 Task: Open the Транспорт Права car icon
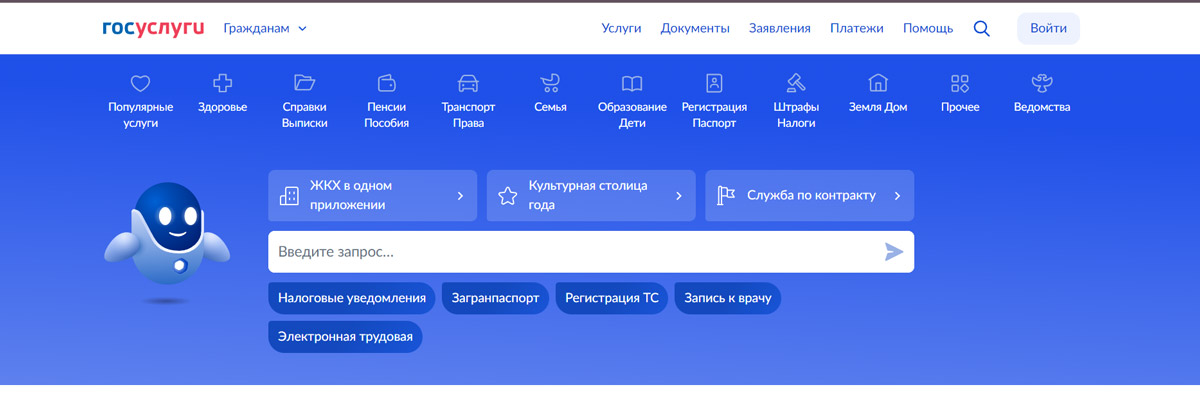(468, 83)
